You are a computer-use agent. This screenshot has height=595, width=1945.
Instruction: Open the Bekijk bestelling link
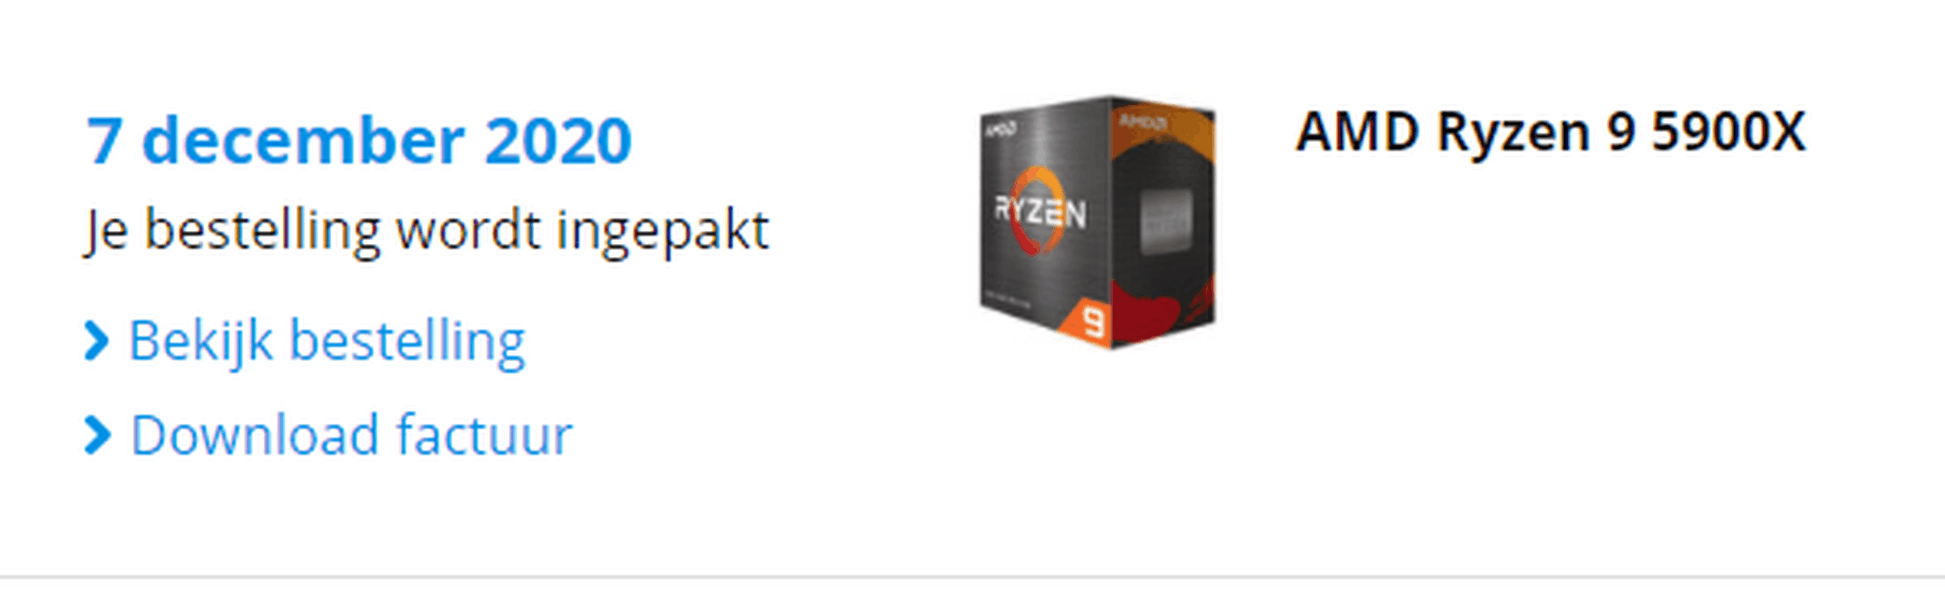click(x=305, y=341)
